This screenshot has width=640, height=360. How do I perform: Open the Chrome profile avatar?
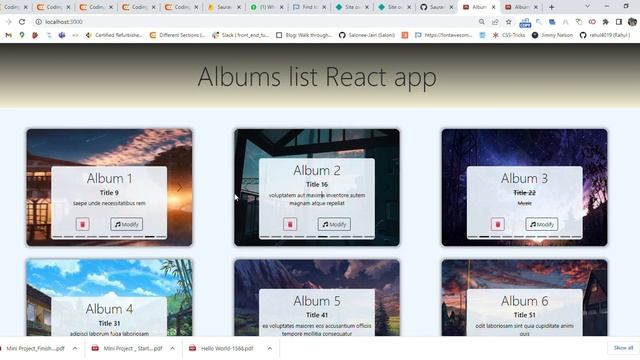pyautogui.click(x=632, y=22)
